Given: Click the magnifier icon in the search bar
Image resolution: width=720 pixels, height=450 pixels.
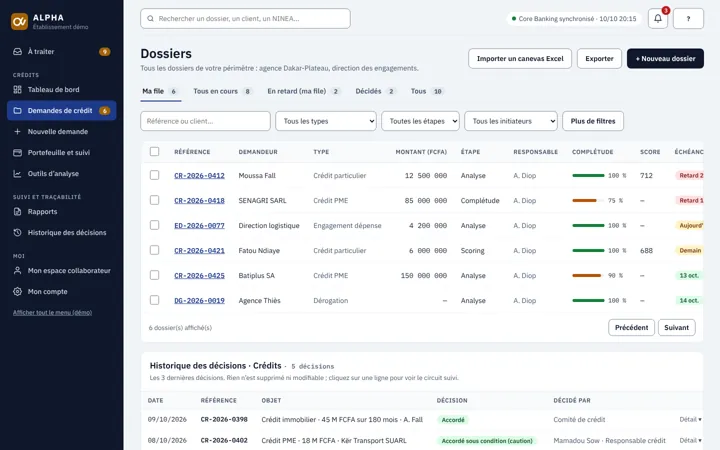Looking at the screenshot, I should 151,19.
